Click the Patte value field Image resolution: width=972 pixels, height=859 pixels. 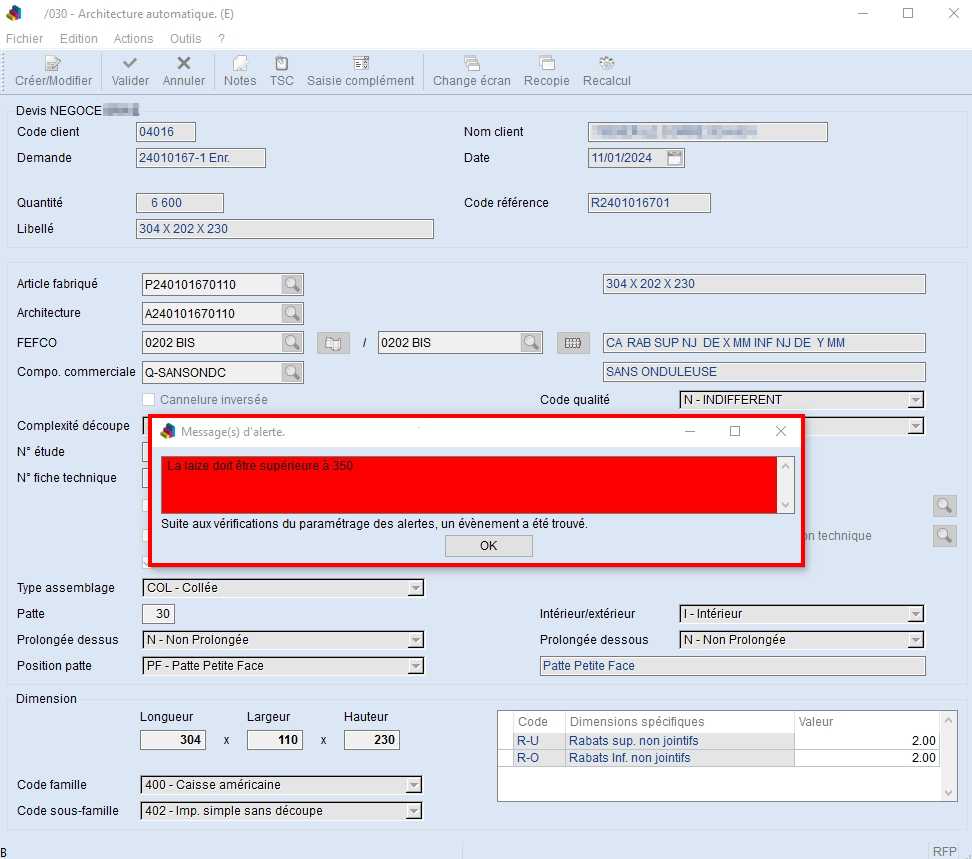159,614
